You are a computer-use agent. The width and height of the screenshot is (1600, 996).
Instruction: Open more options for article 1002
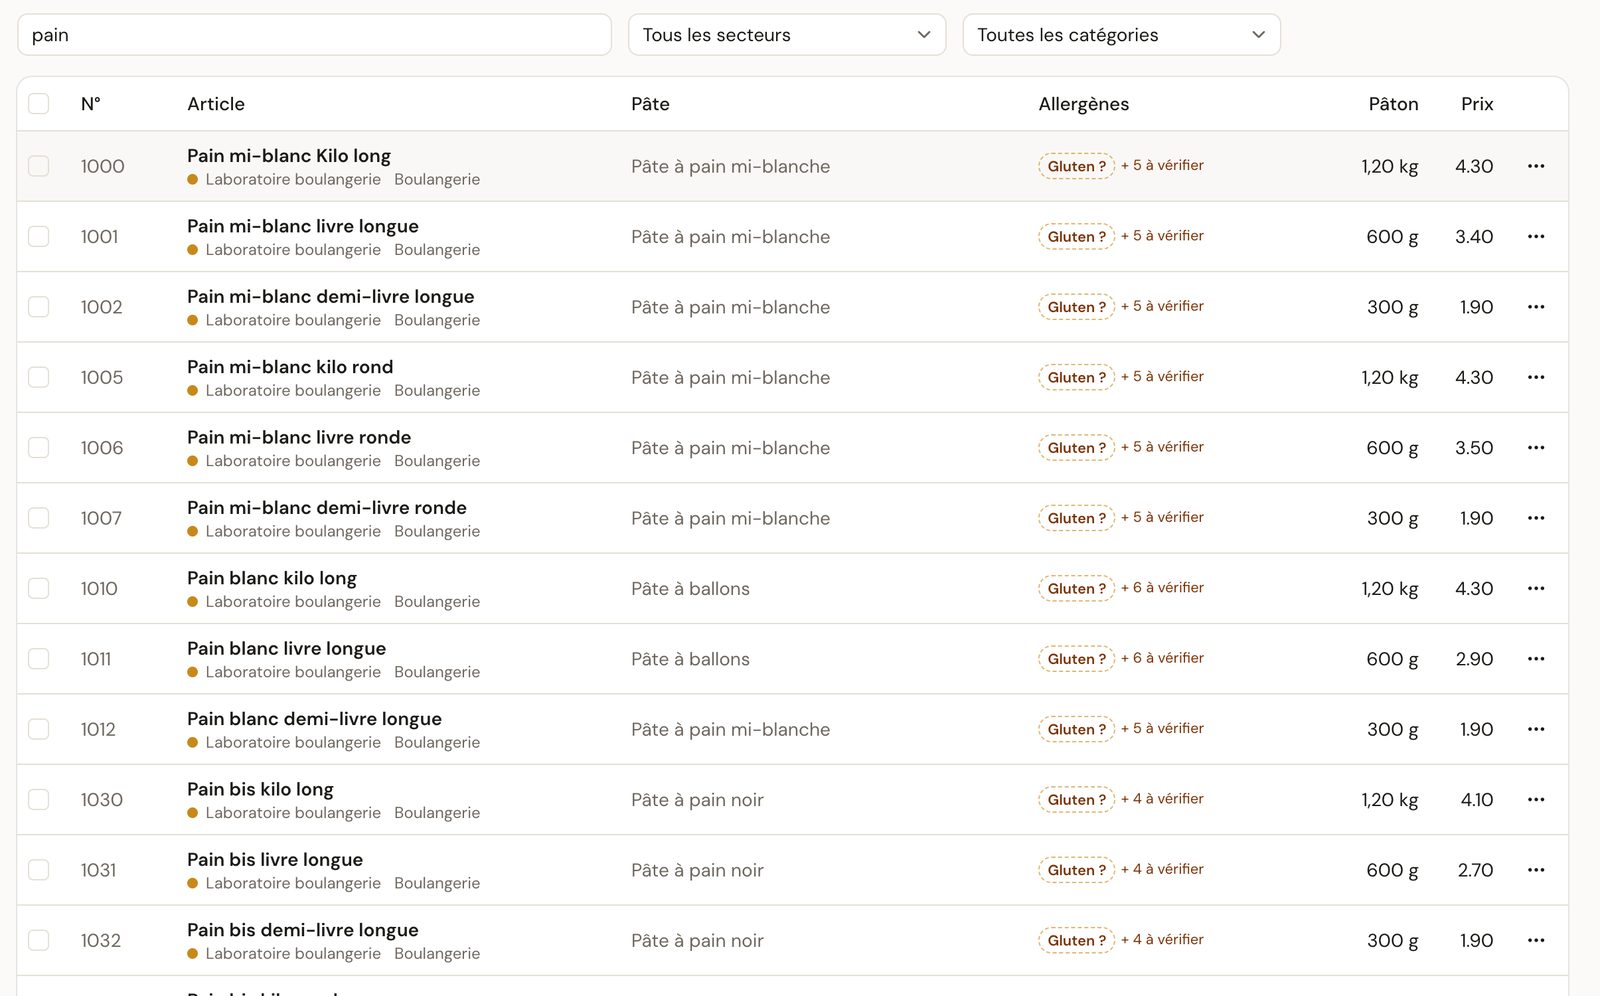[x=1536, y=307]
